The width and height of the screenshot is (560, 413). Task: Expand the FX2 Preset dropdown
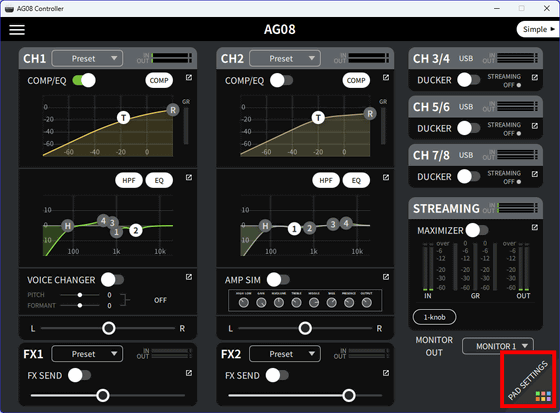[x=285, y=354]
